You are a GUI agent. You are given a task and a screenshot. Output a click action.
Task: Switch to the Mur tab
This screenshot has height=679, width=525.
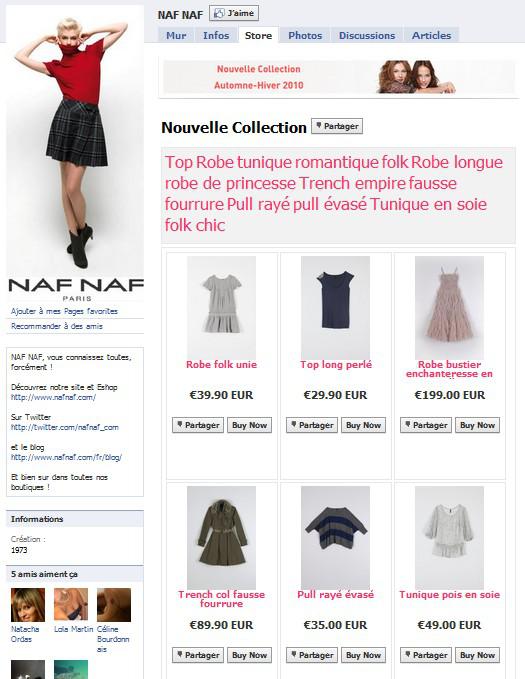(x=176, y=36)
